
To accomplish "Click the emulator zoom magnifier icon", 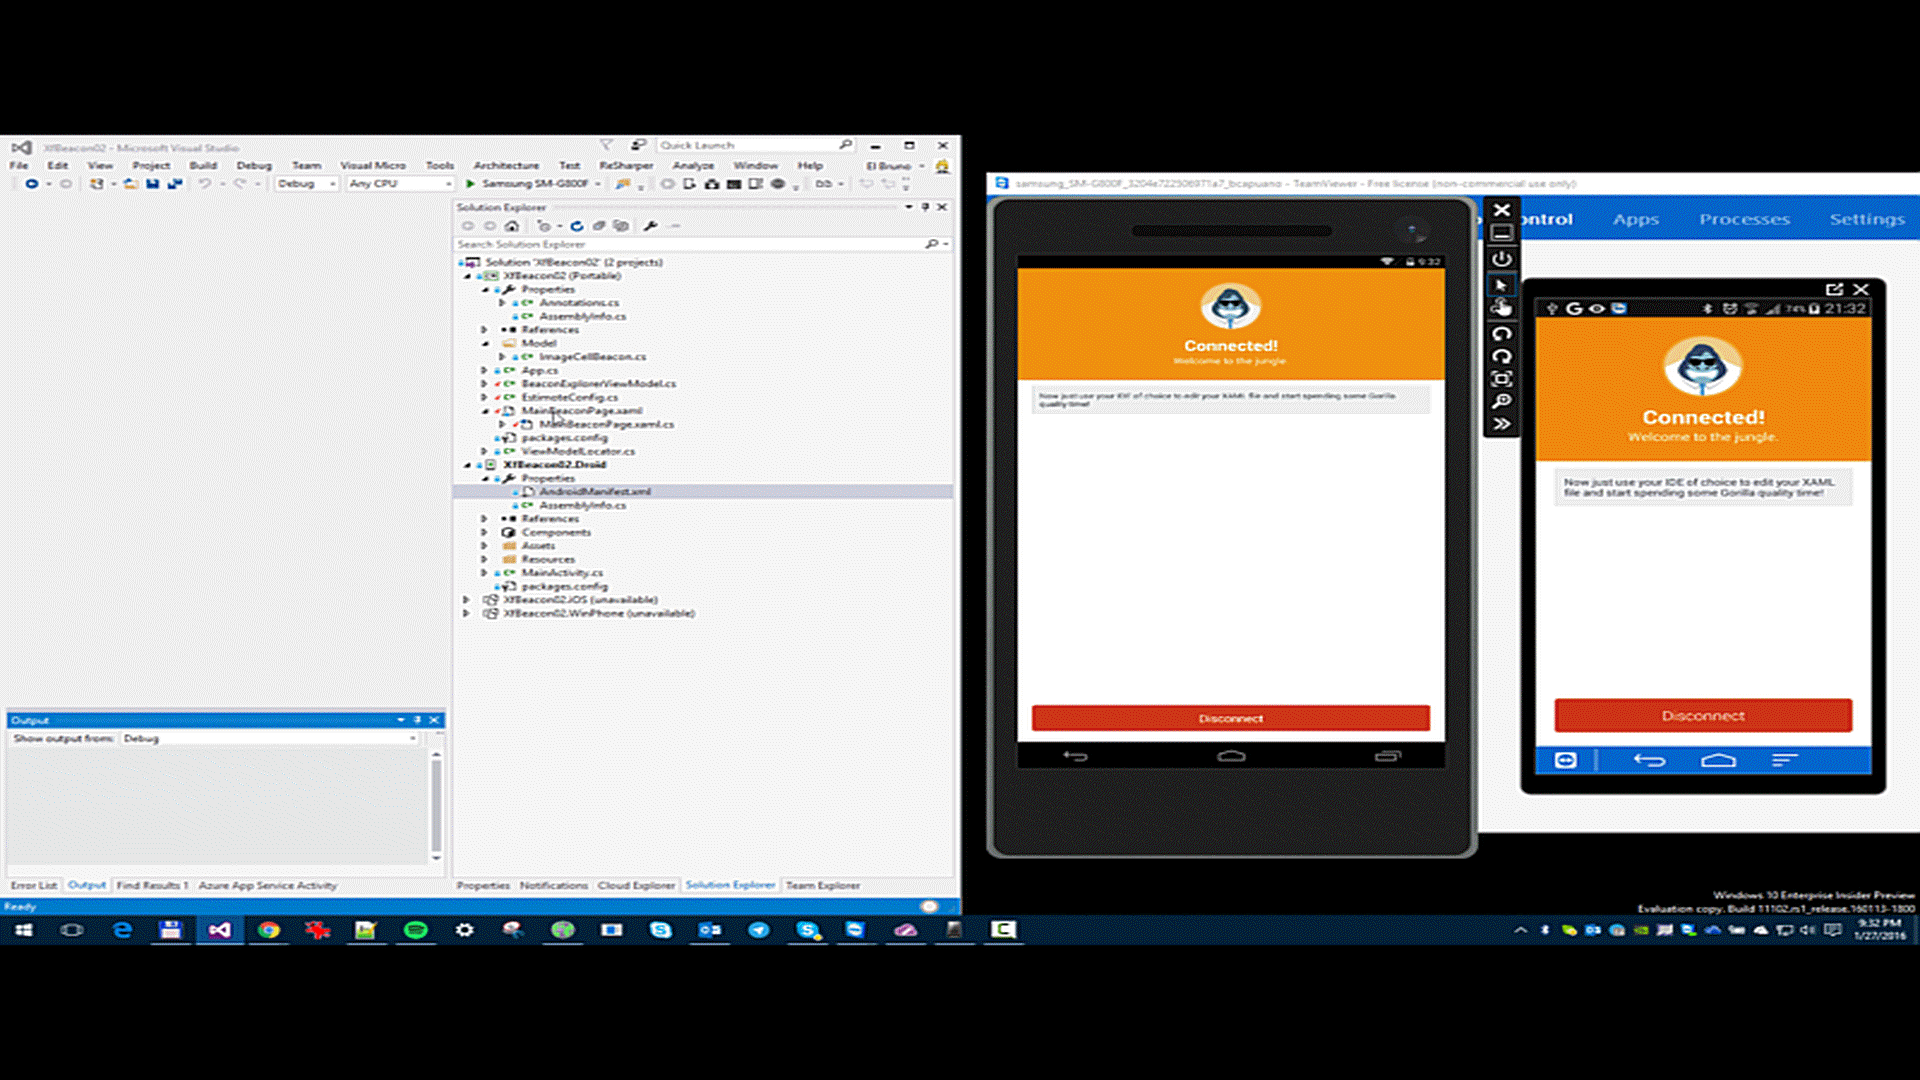I will click(1501, 401).
